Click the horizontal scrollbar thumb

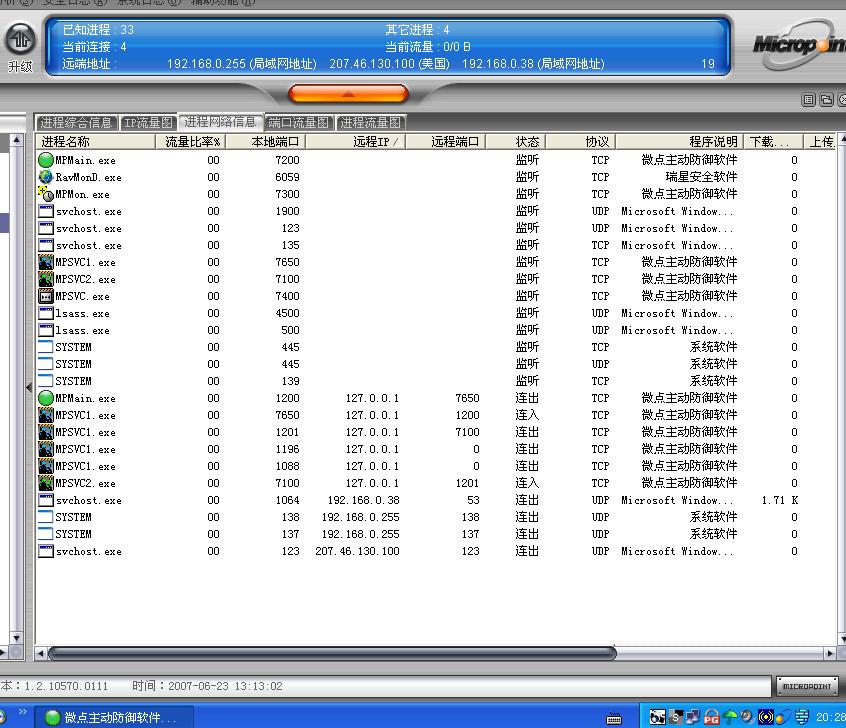(332, 654)
